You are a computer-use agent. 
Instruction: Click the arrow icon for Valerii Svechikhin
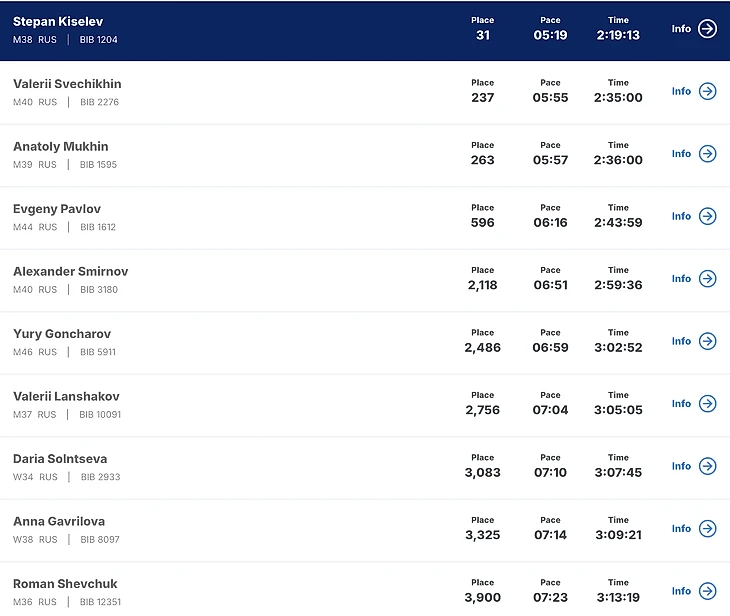(x=707, y=92)
